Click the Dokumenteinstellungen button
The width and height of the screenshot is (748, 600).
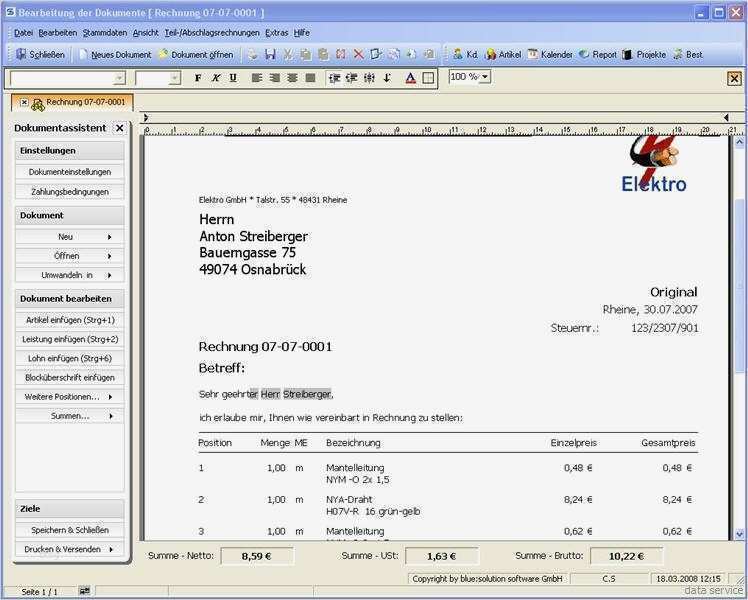coord(70,172)
